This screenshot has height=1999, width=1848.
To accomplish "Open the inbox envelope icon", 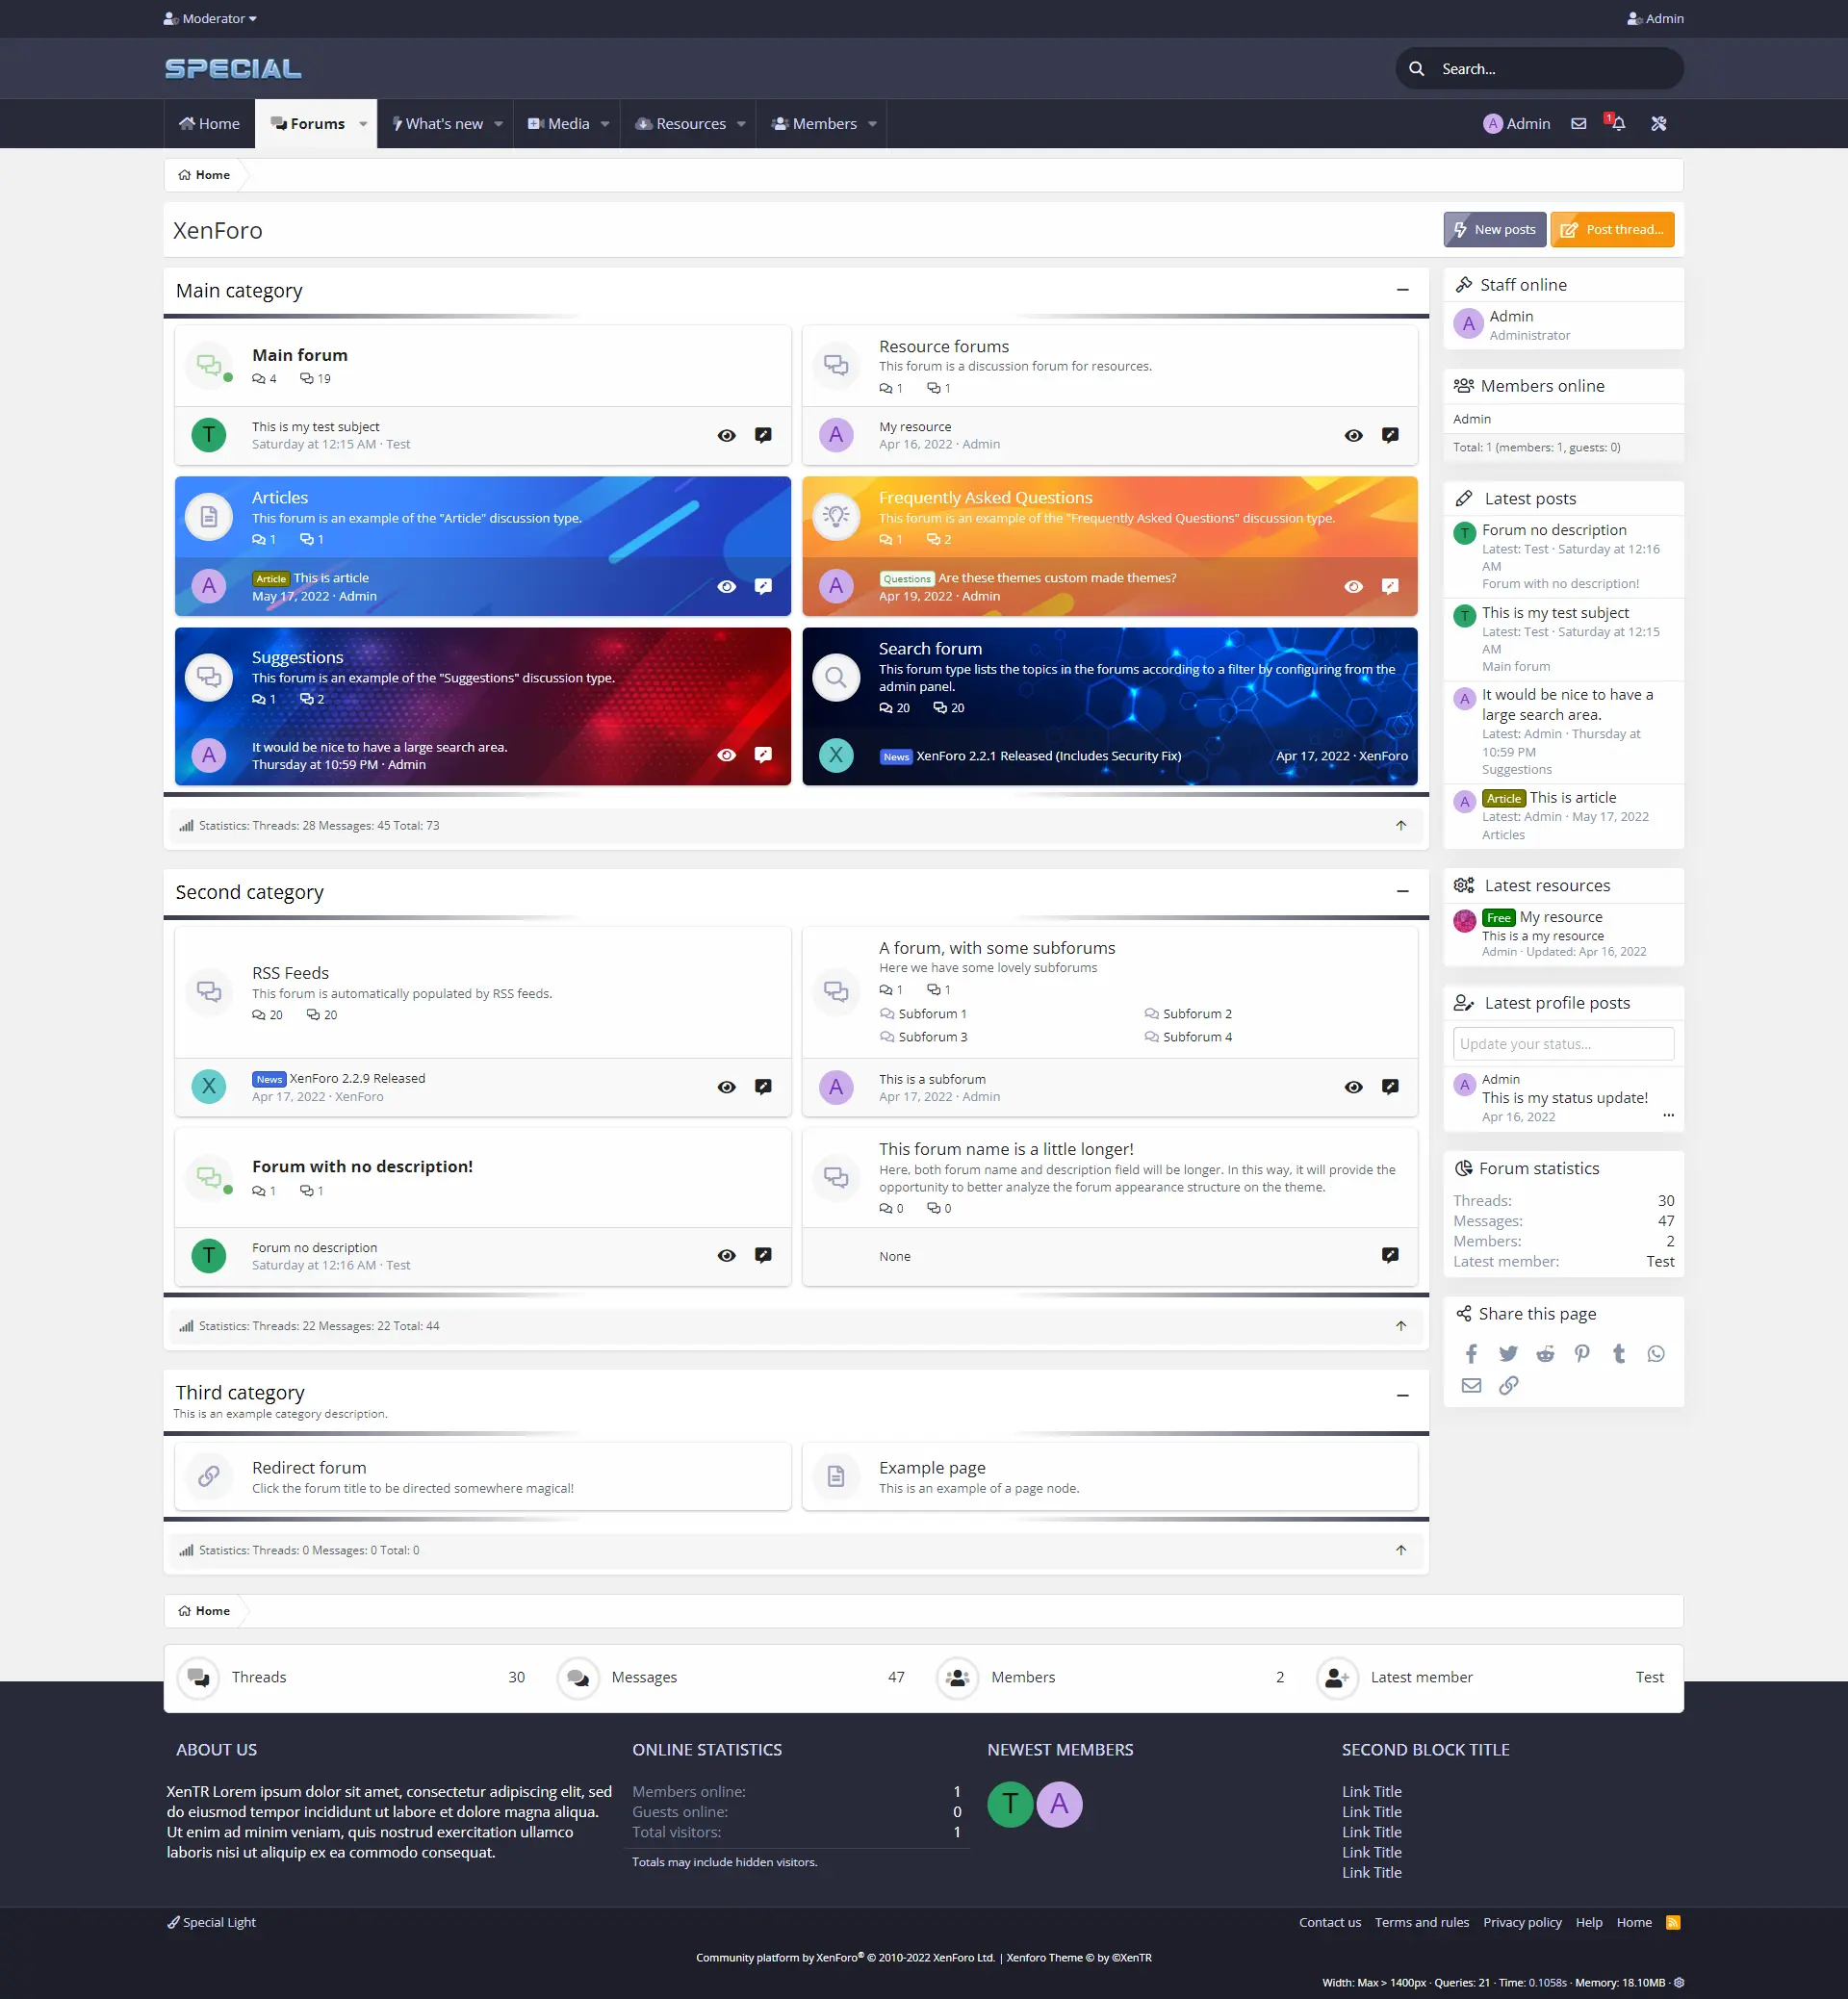I will coord(1579,124).
